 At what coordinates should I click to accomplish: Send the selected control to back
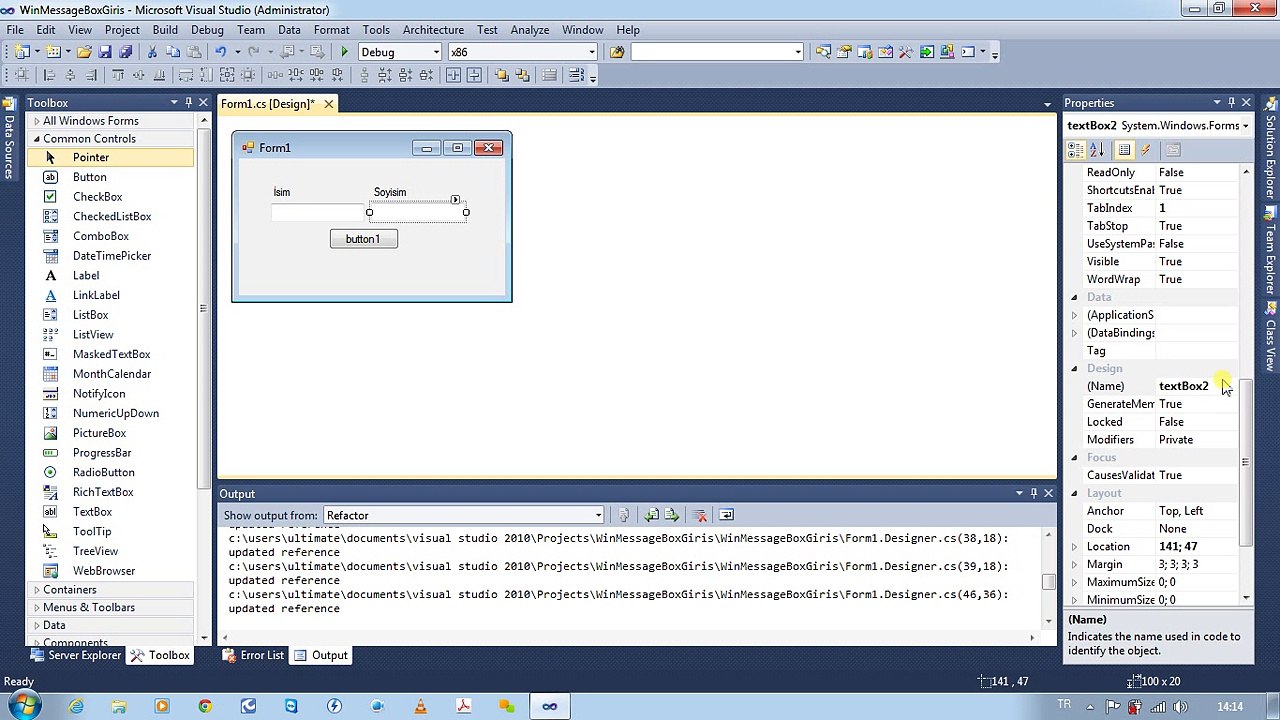click(521, 75)
